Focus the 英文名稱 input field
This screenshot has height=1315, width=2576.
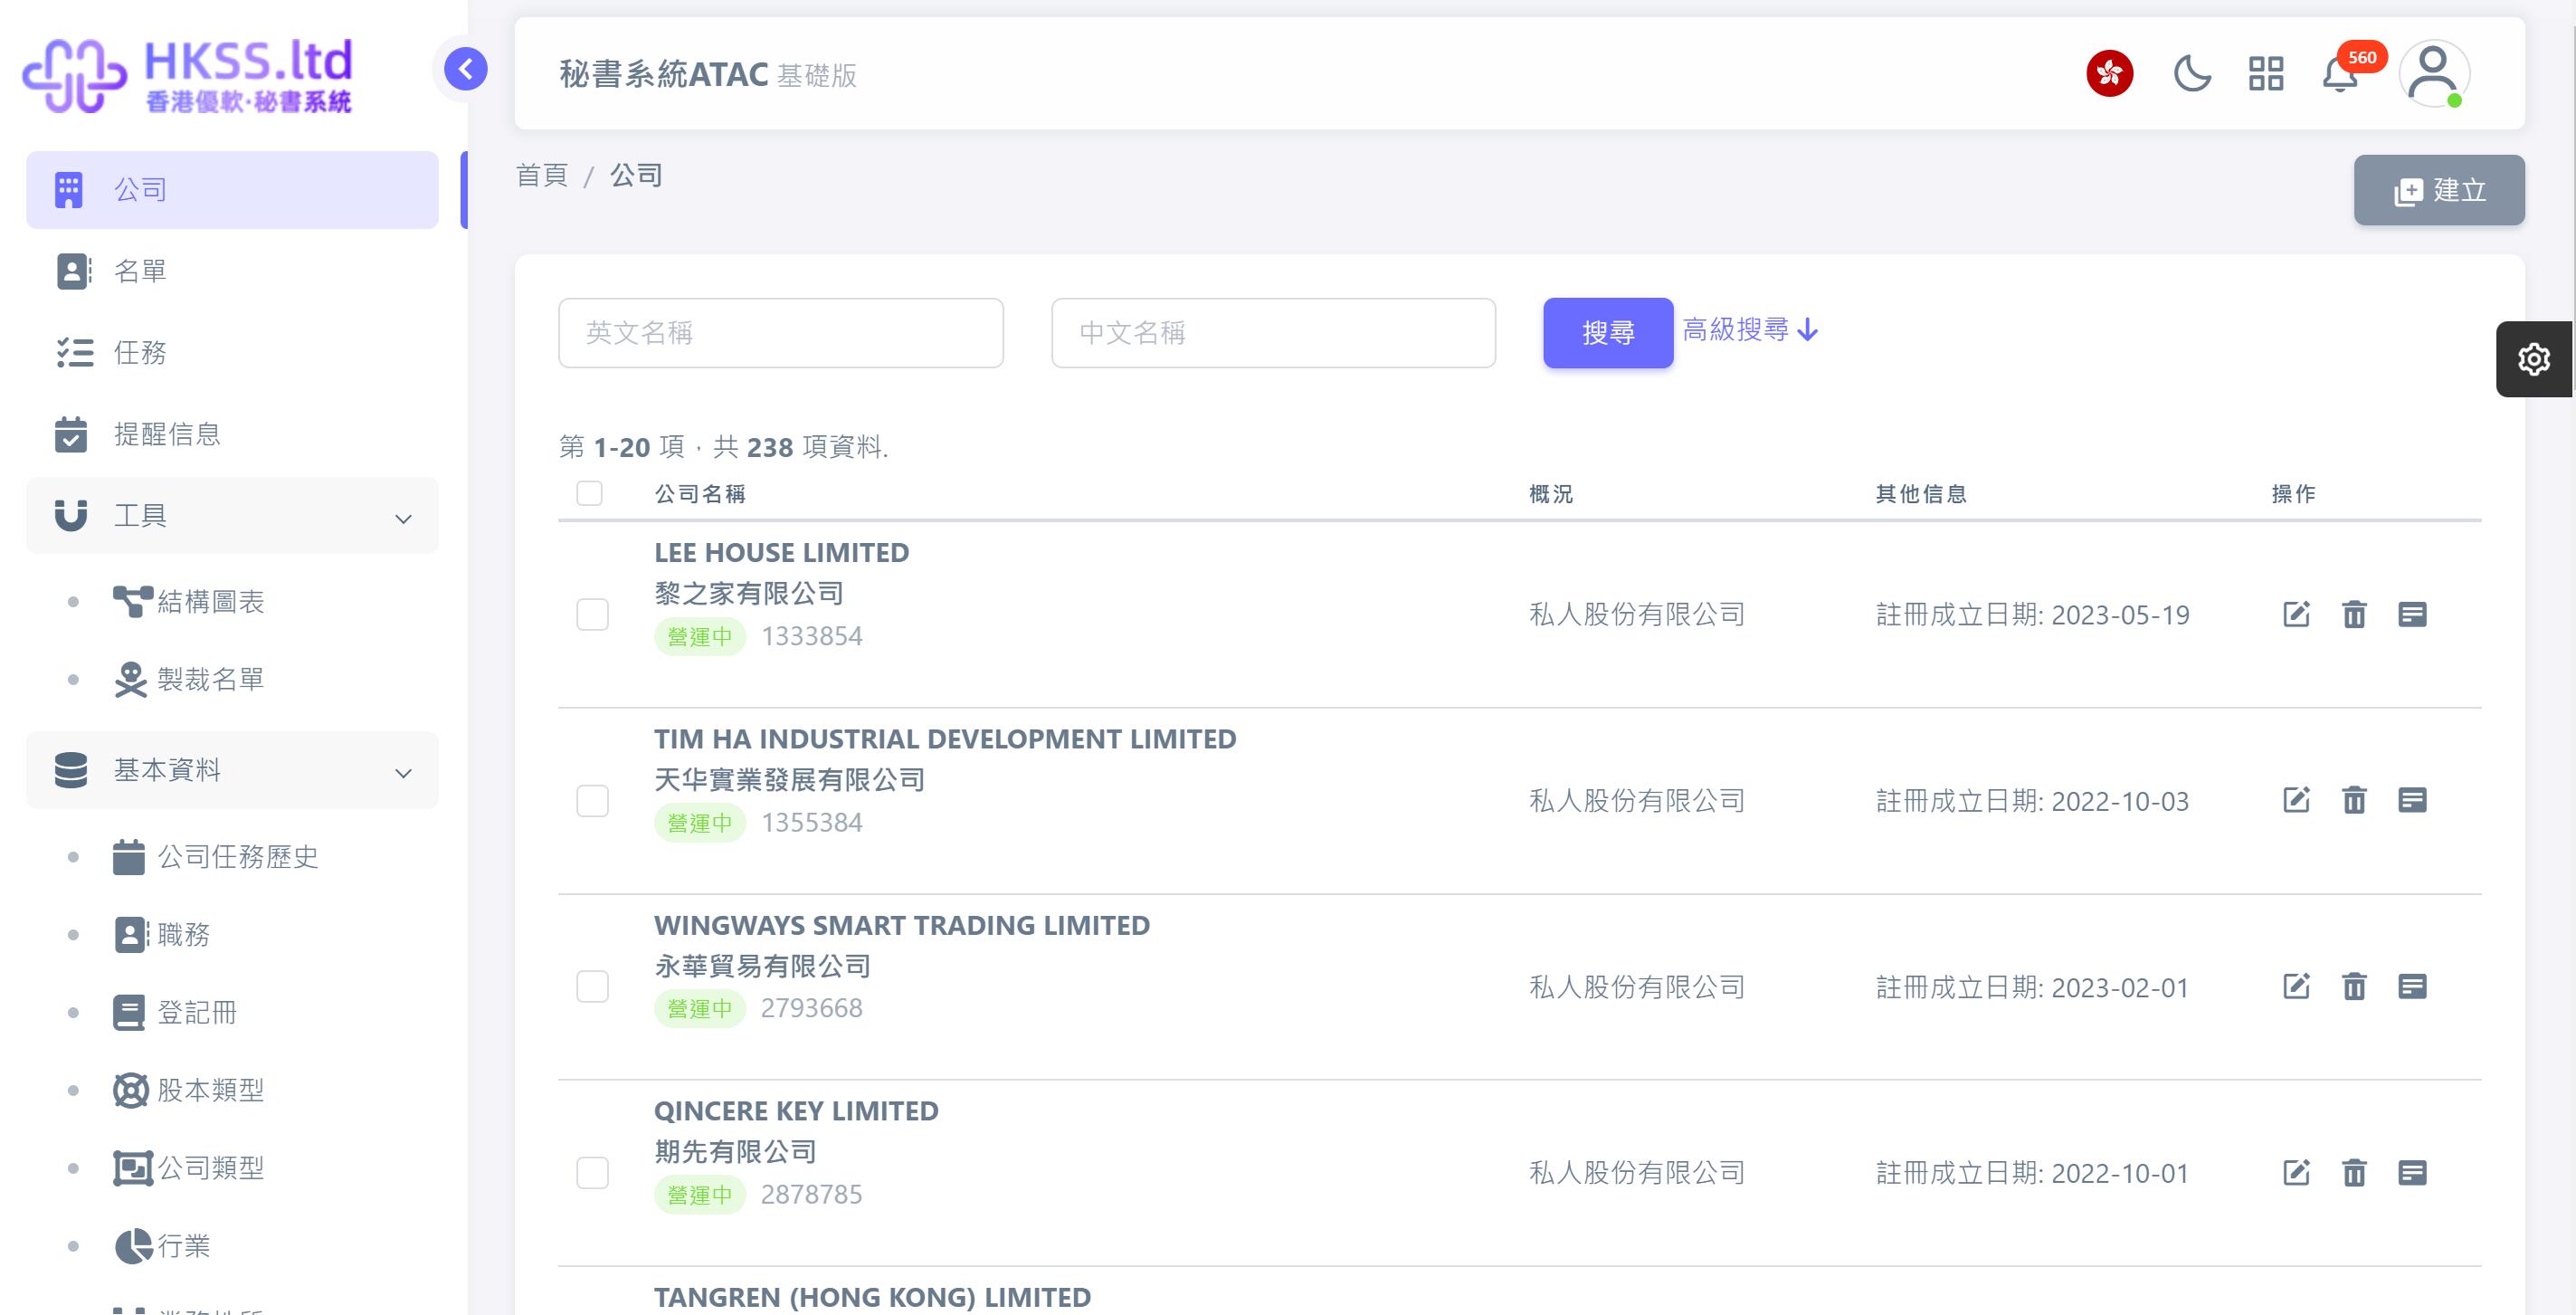[781, 333]
